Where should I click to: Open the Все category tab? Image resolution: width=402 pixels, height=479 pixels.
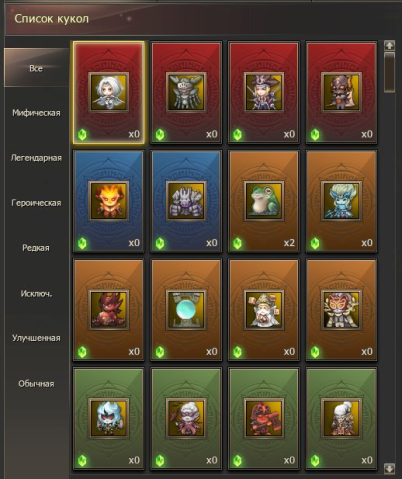pyautogui.click(x=36, y=68)
